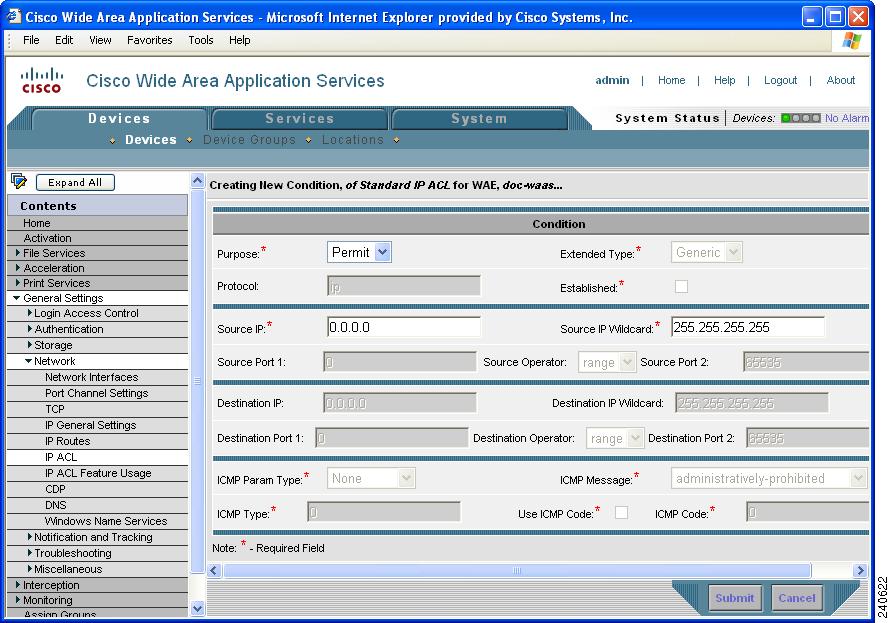This screenshot has width=890, height=623.
Task: Click the Internet Explorer title bar icon
Action: 14,16
